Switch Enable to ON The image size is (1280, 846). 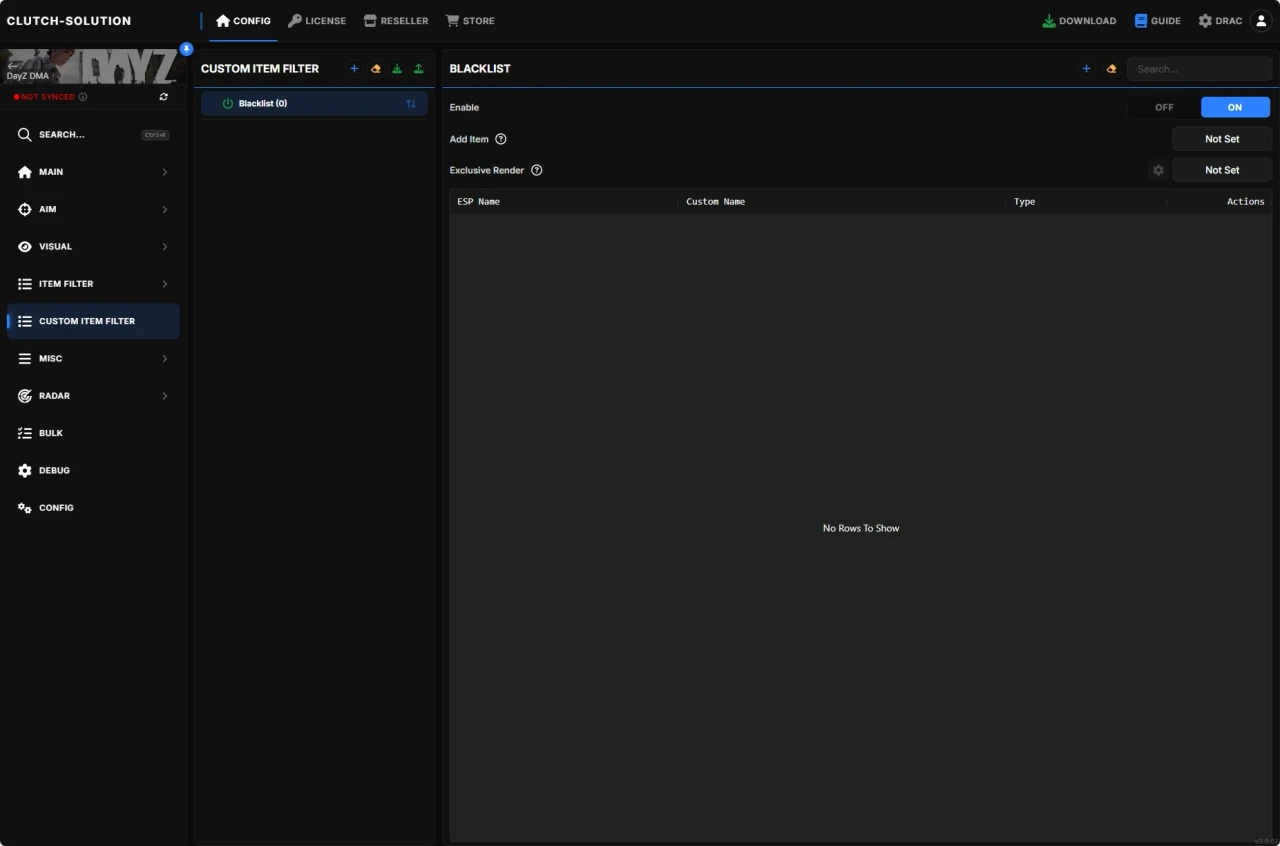1235,107
